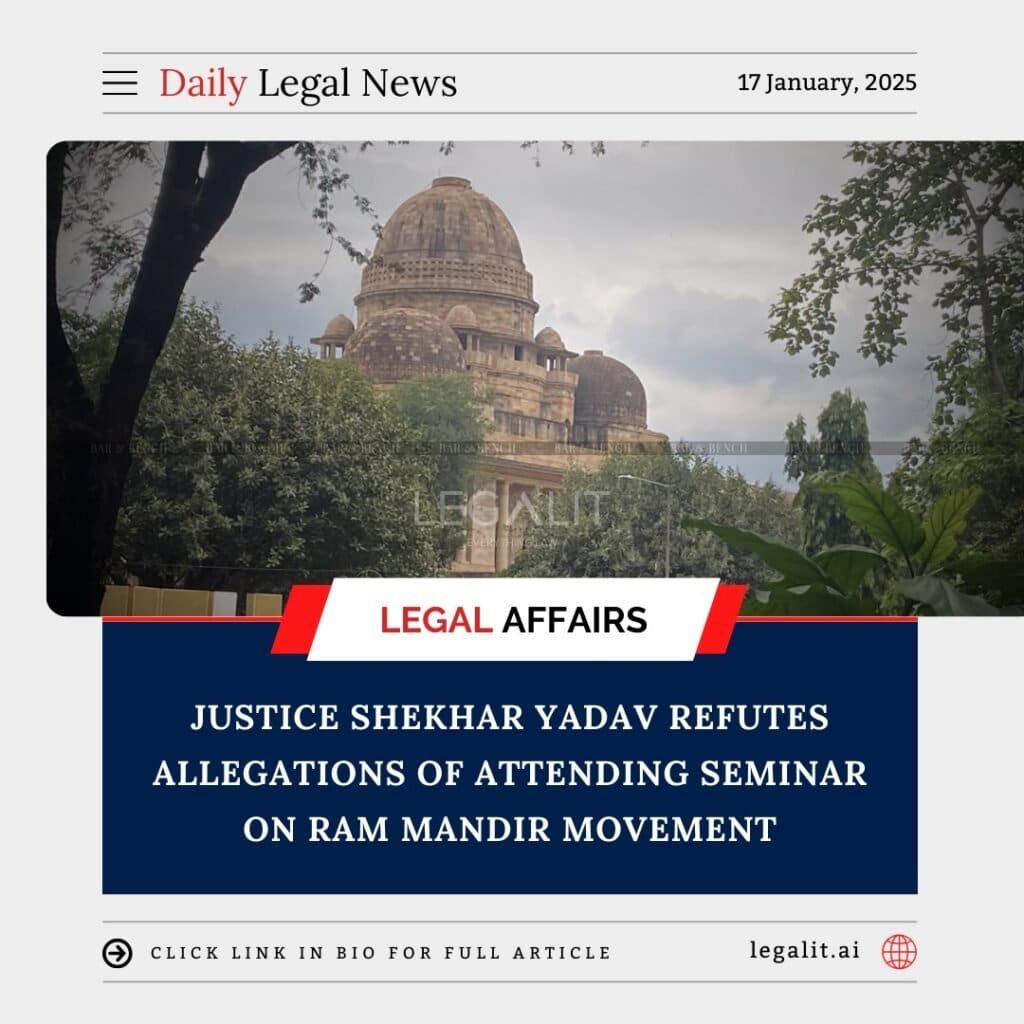Click the Ram Mandir Movement headline line

[x=510, y=829]
